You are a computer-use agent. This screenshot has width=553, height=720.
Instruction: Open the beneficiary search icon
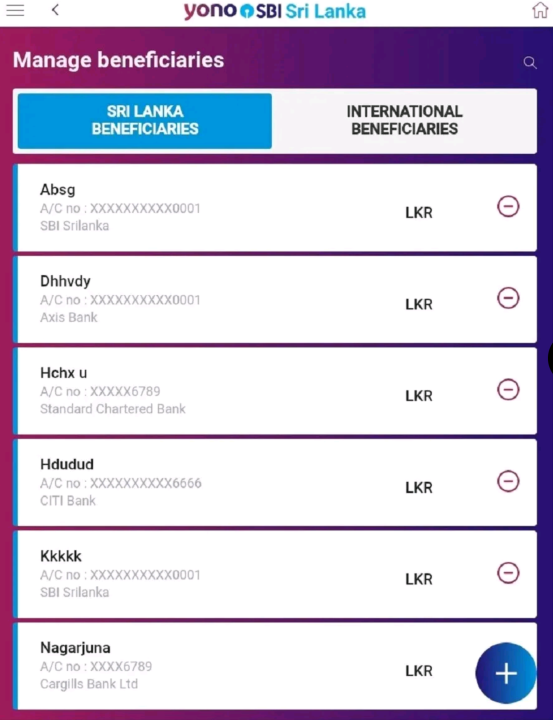[530, 62]
